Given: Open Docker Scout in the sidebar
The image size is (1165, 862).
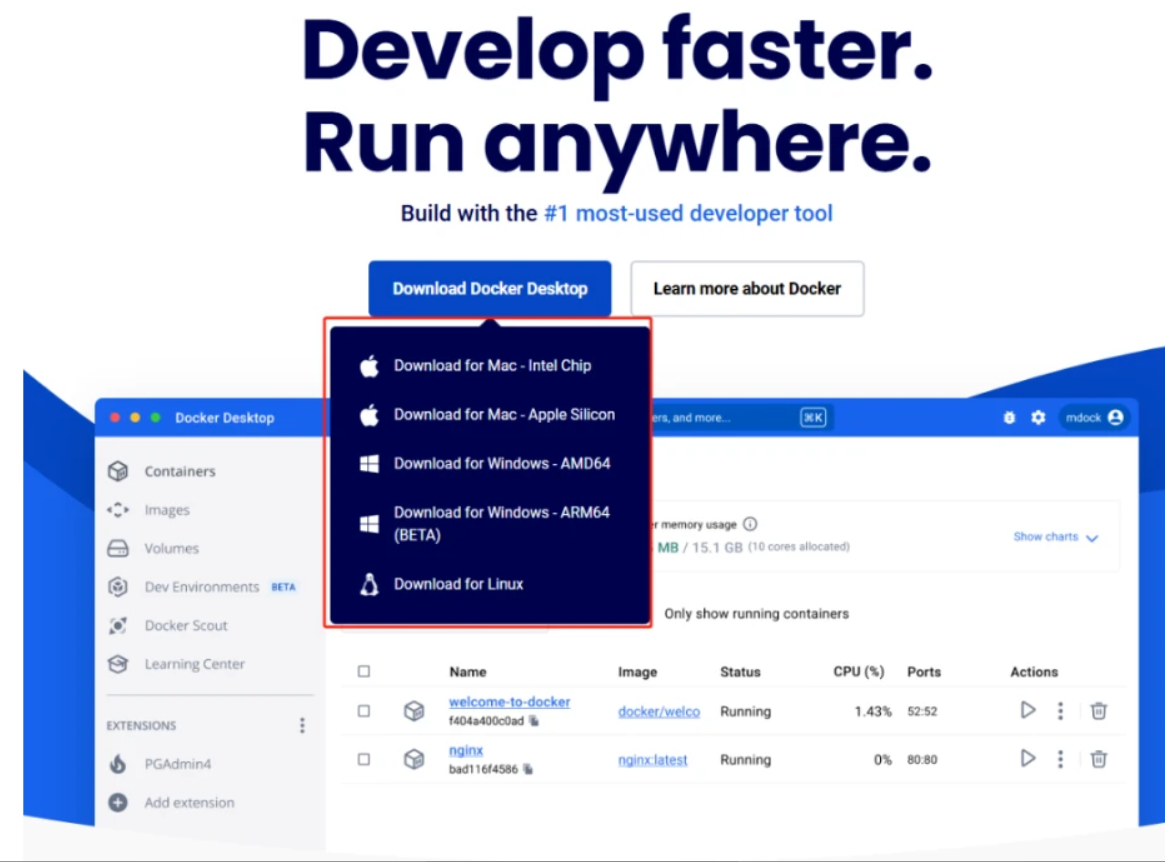Looking at the screenshot, I should tap(186, 626).
